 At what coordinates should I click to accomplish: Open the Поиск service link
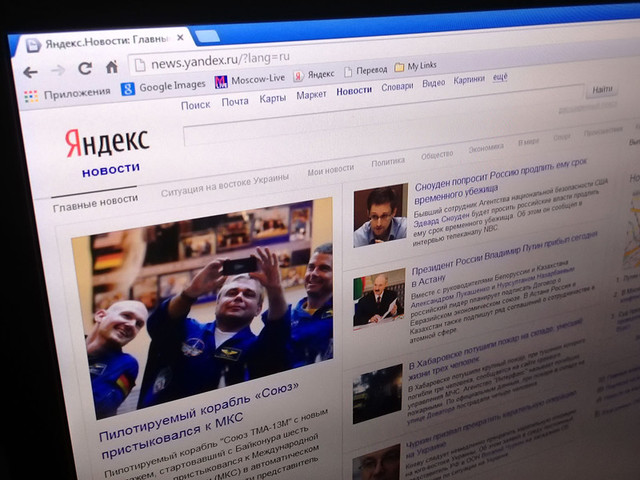[196, 105]
